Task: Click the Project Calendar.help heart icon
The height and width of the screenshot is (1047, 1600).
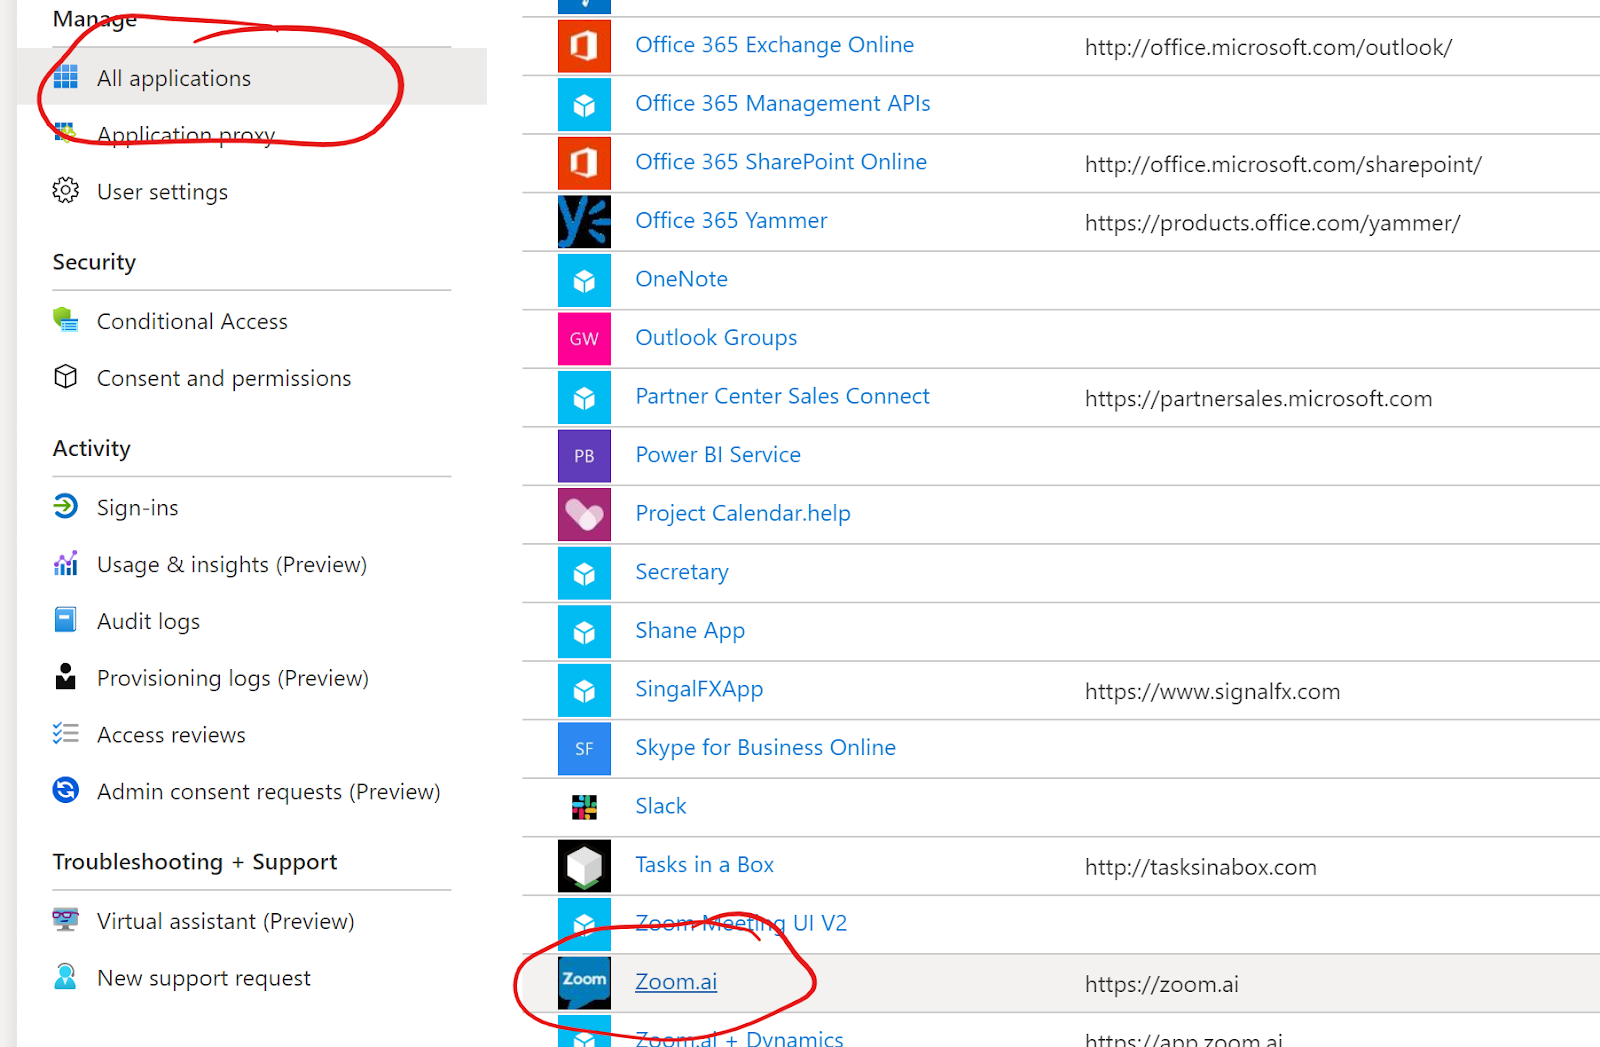Action: coord(584,515)
